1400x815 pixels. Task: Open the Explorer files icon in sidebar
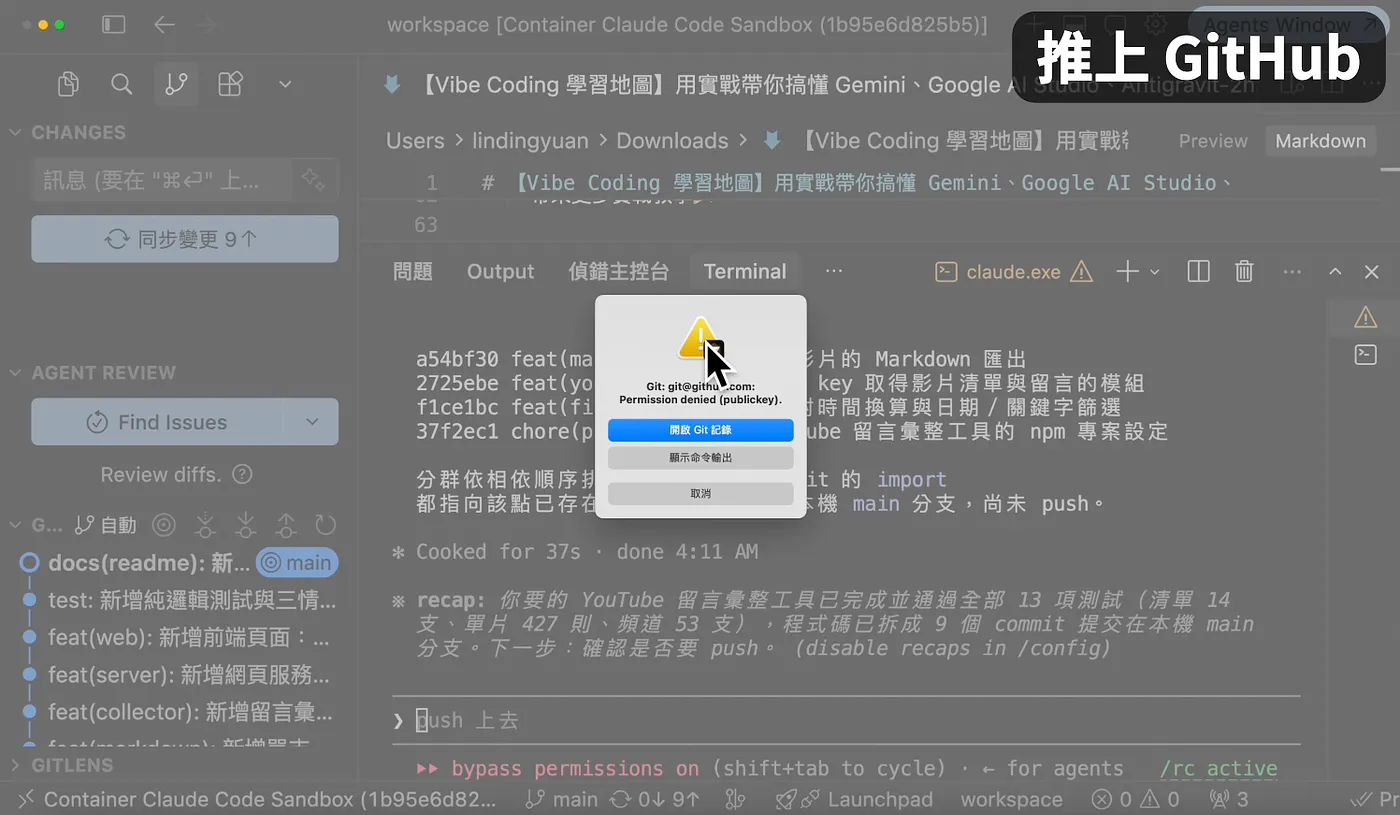click(68, 85)
